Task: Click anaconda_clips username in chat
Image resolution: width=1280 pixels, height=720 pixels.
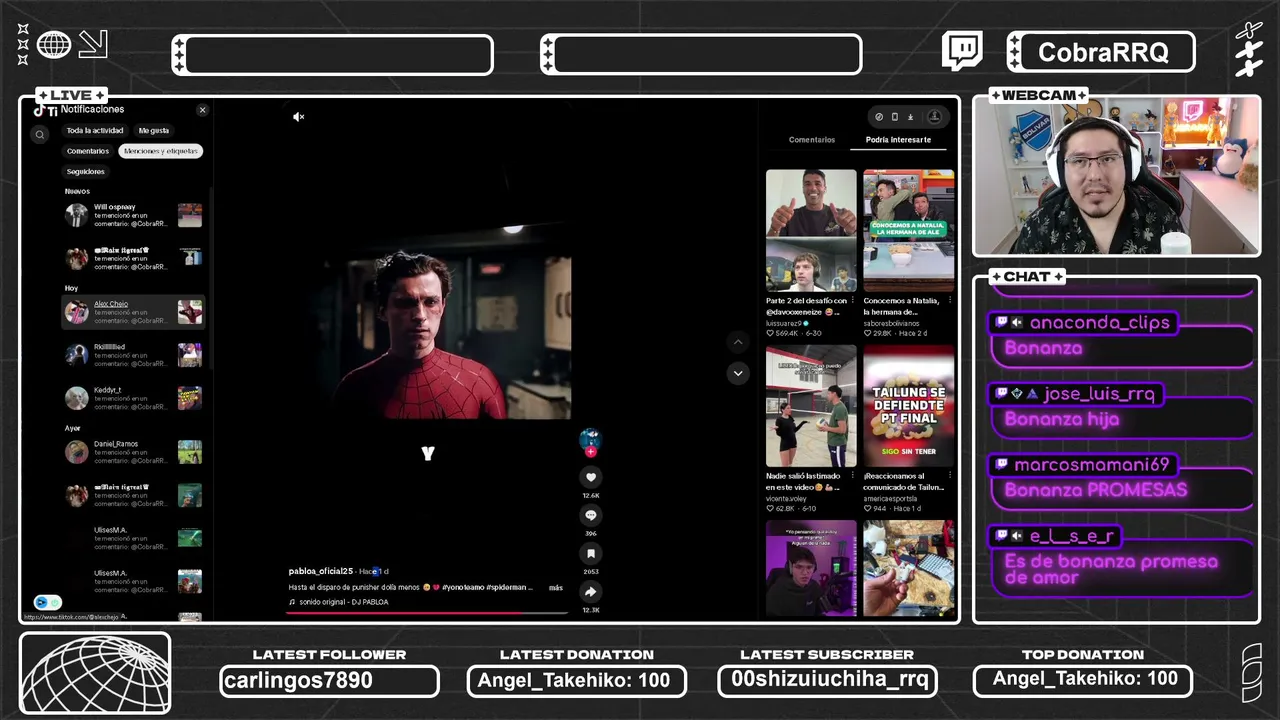Action: (1099, 323)
